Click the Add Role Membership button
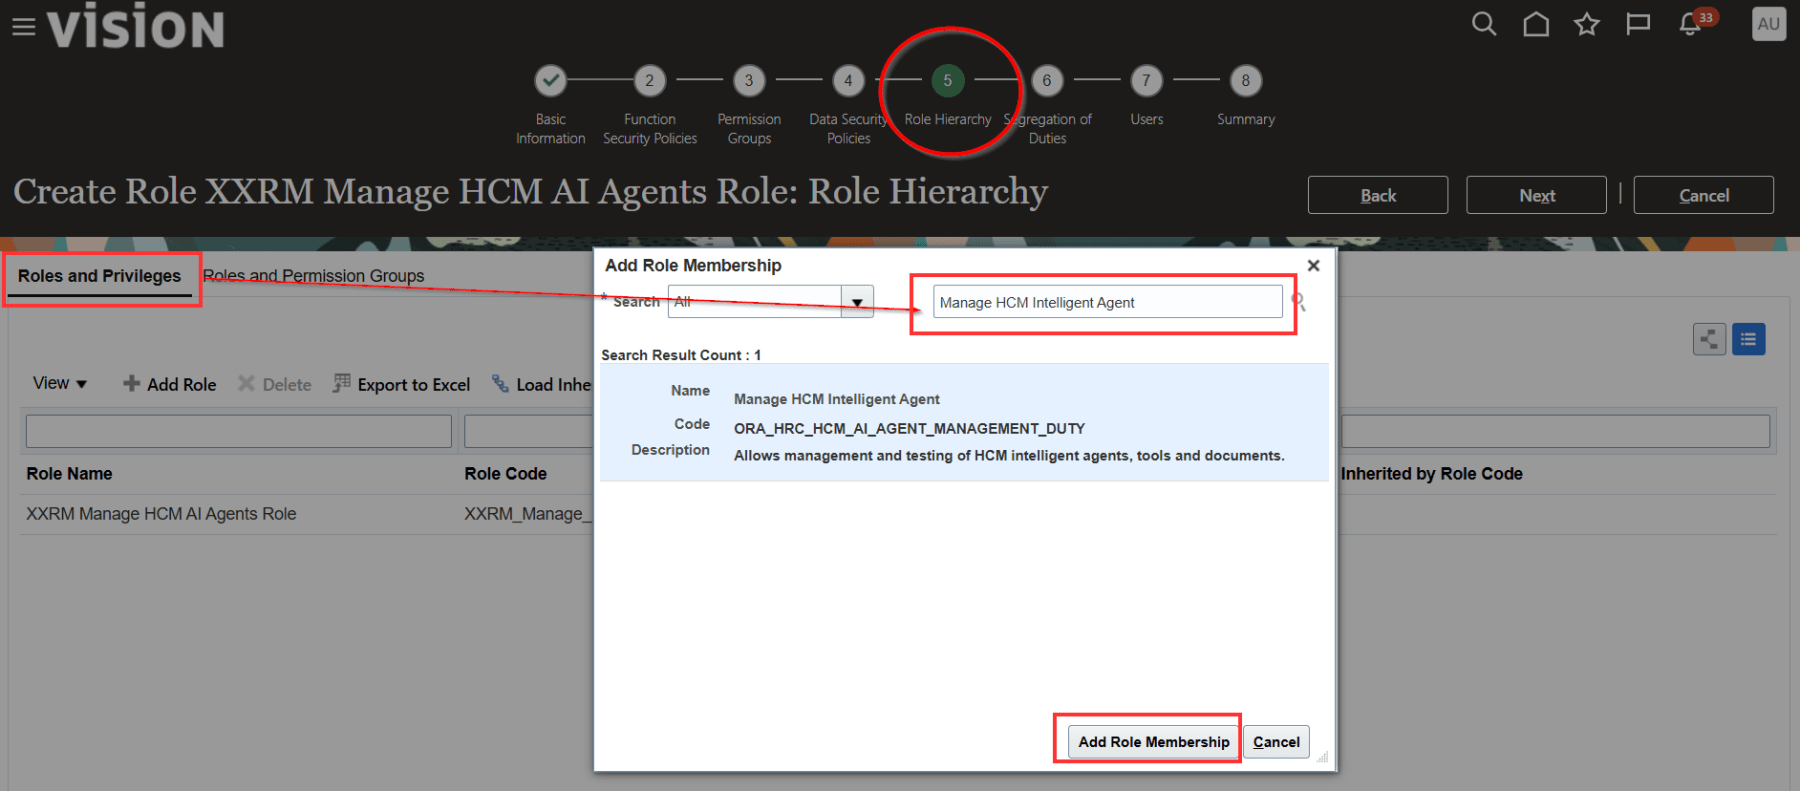Image resolution: width=1800 pixels, height=791 pixels. 1153,742
